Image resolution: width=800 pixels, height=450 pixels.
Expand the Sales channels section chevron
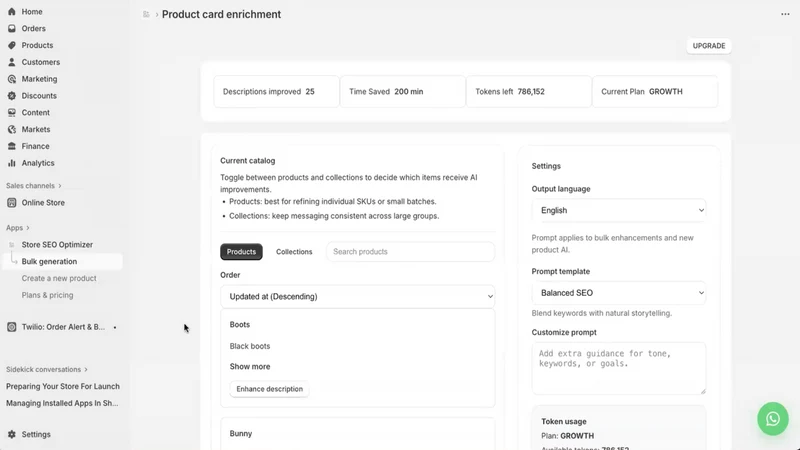tap(60, 186)
